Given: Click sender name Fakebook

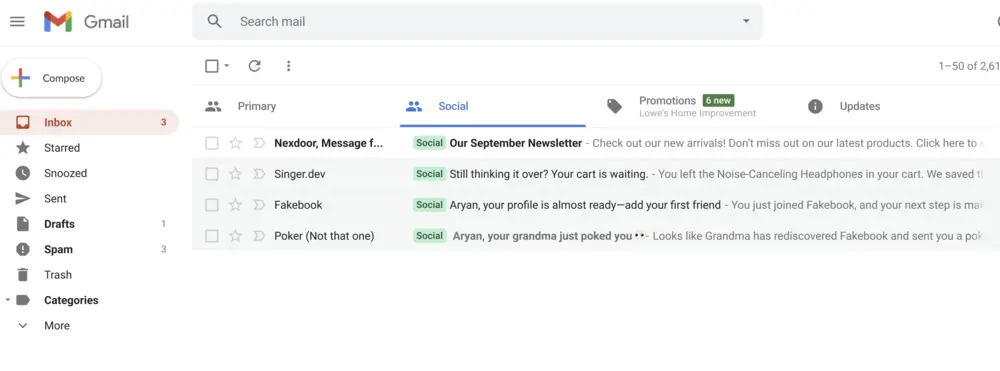Looking at the screenshot, I should [298, 205].
